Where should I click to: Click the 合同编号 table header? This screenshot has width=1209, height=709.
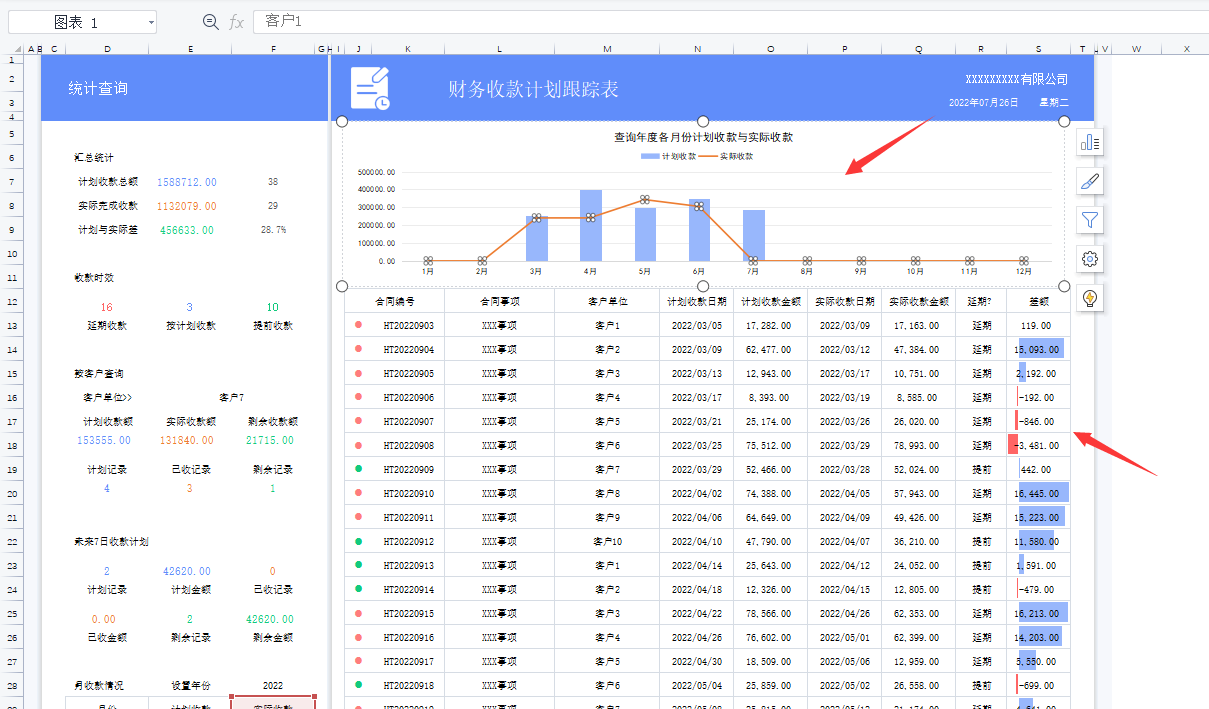coord(395,301)
